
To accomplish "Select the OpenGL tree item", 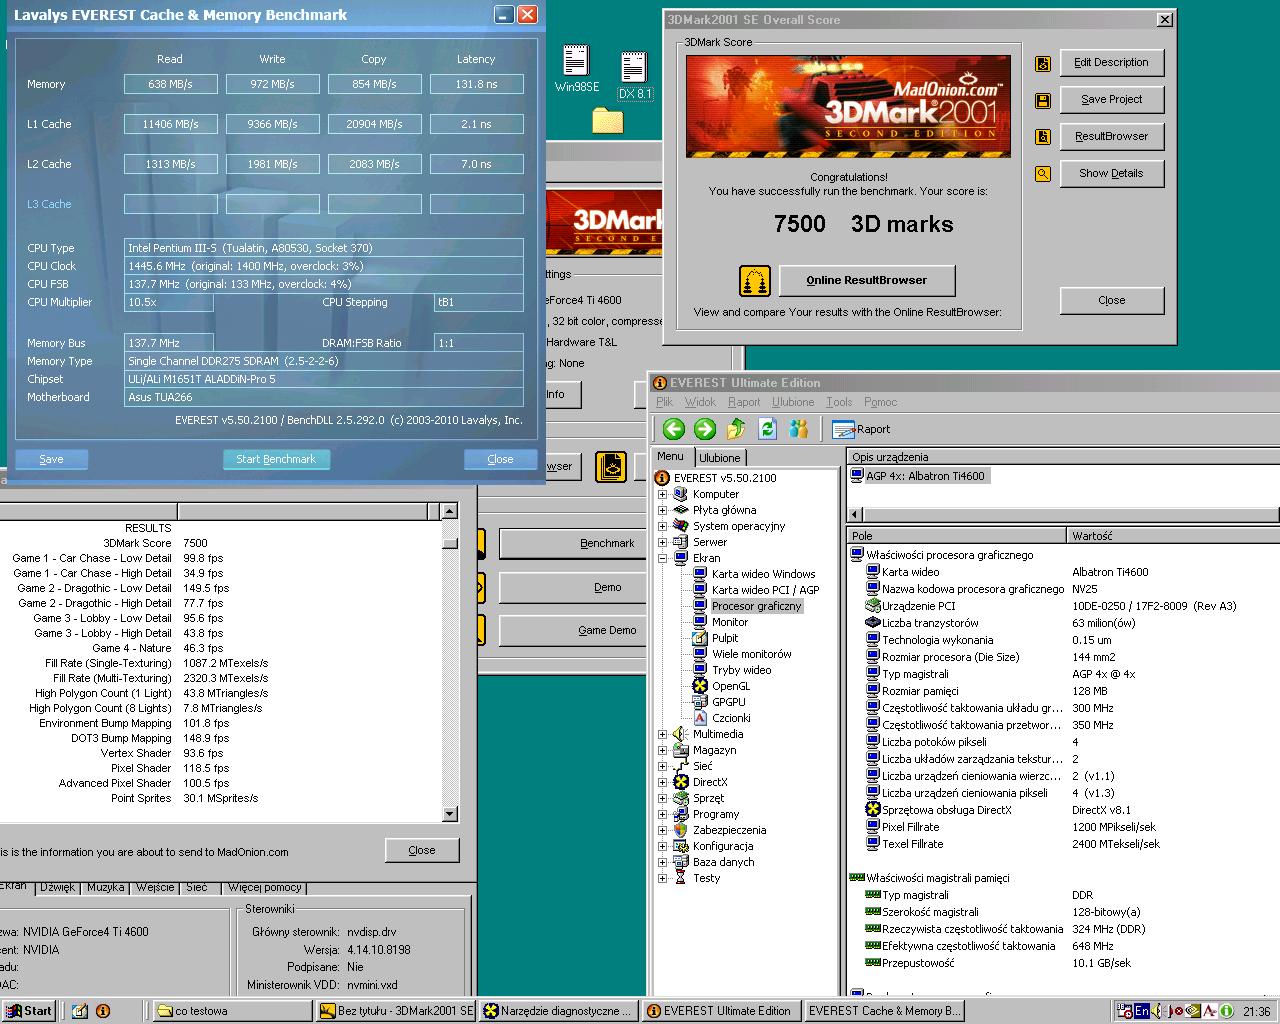I will coord(731,686).
